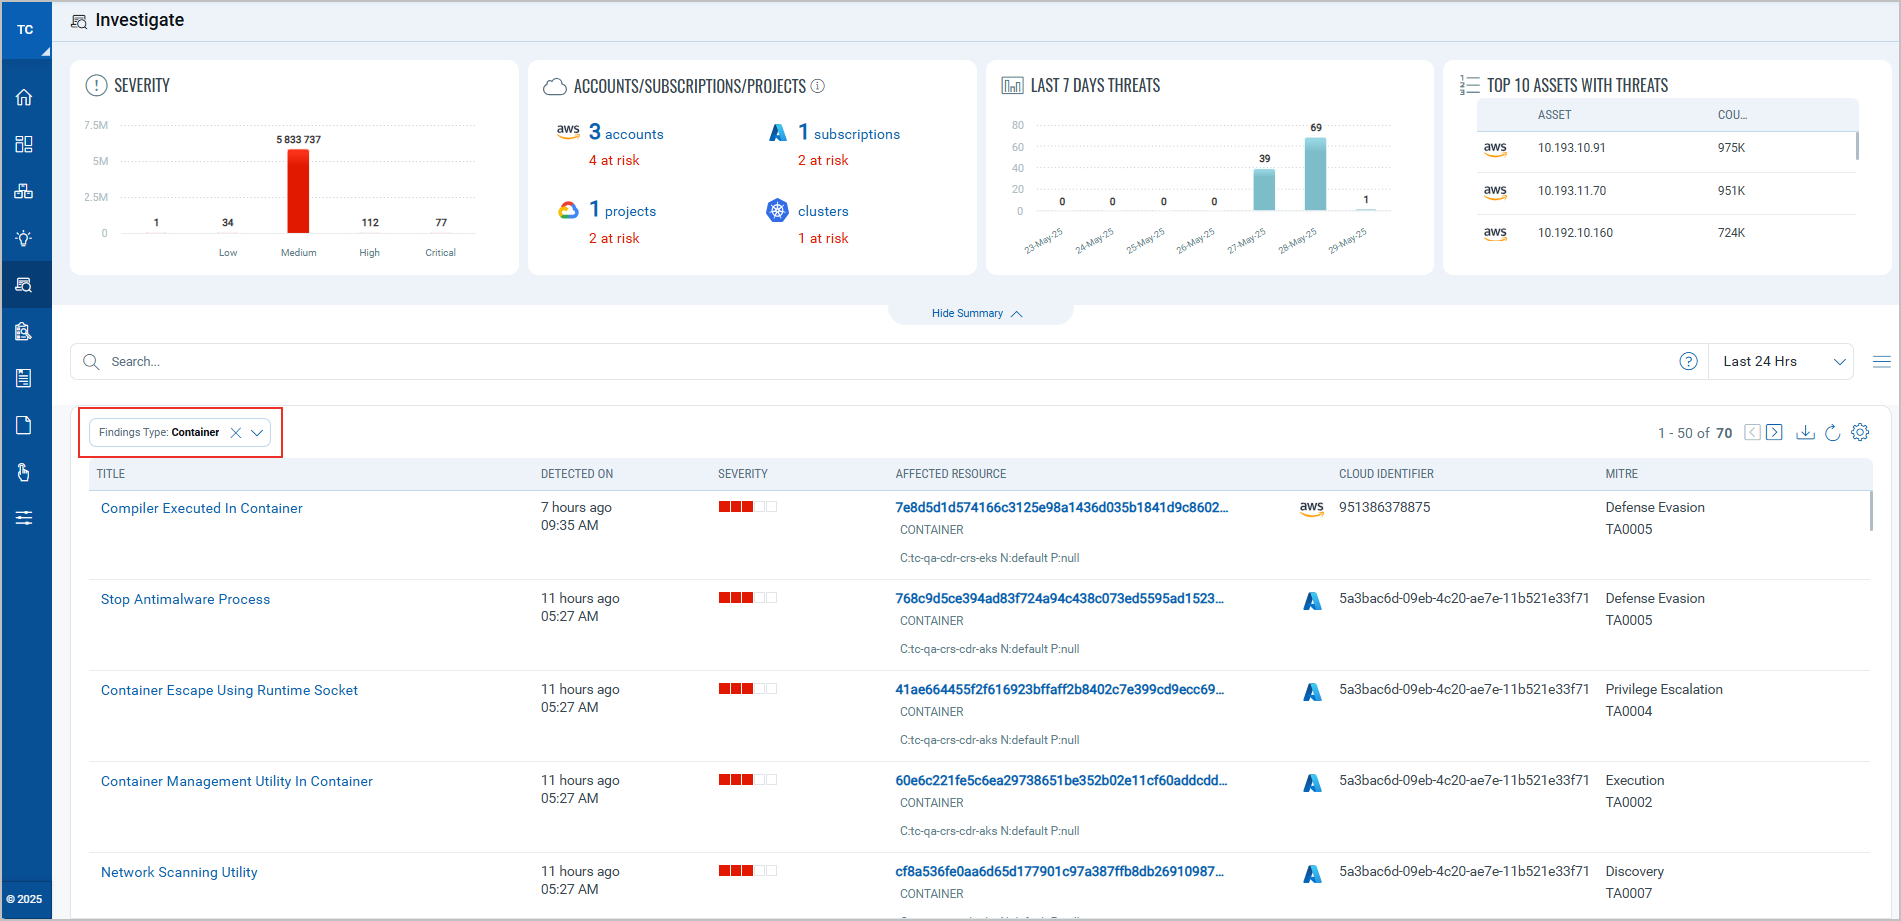Open affected resource 768c9d5ce394ad83f724a94c438c...

click(x=1060, y=598)
